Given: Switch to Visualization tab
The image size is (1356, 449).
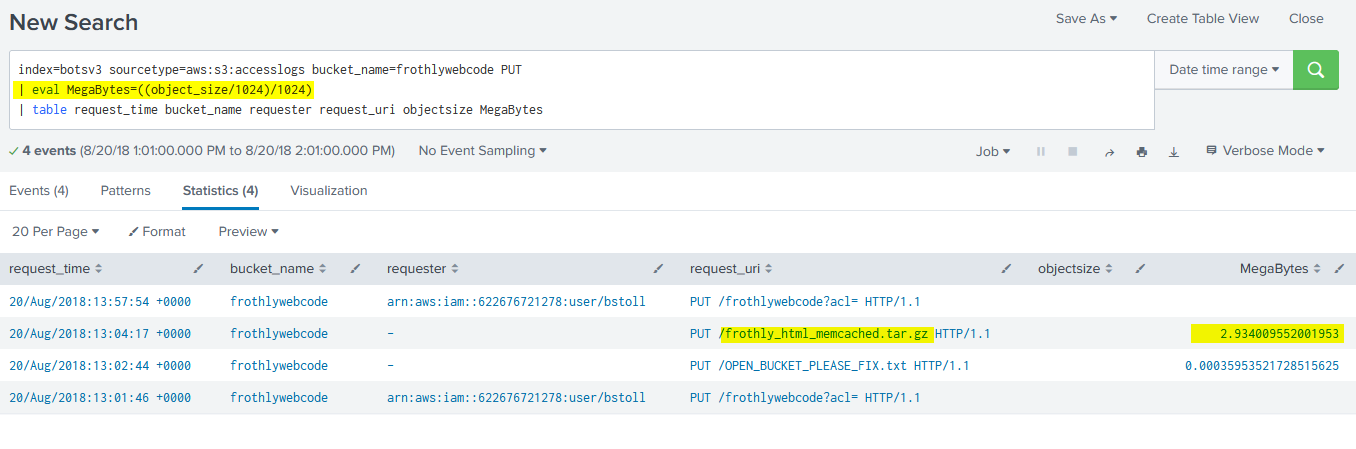Looking at the screenshot, I should (x=329, y=190).
